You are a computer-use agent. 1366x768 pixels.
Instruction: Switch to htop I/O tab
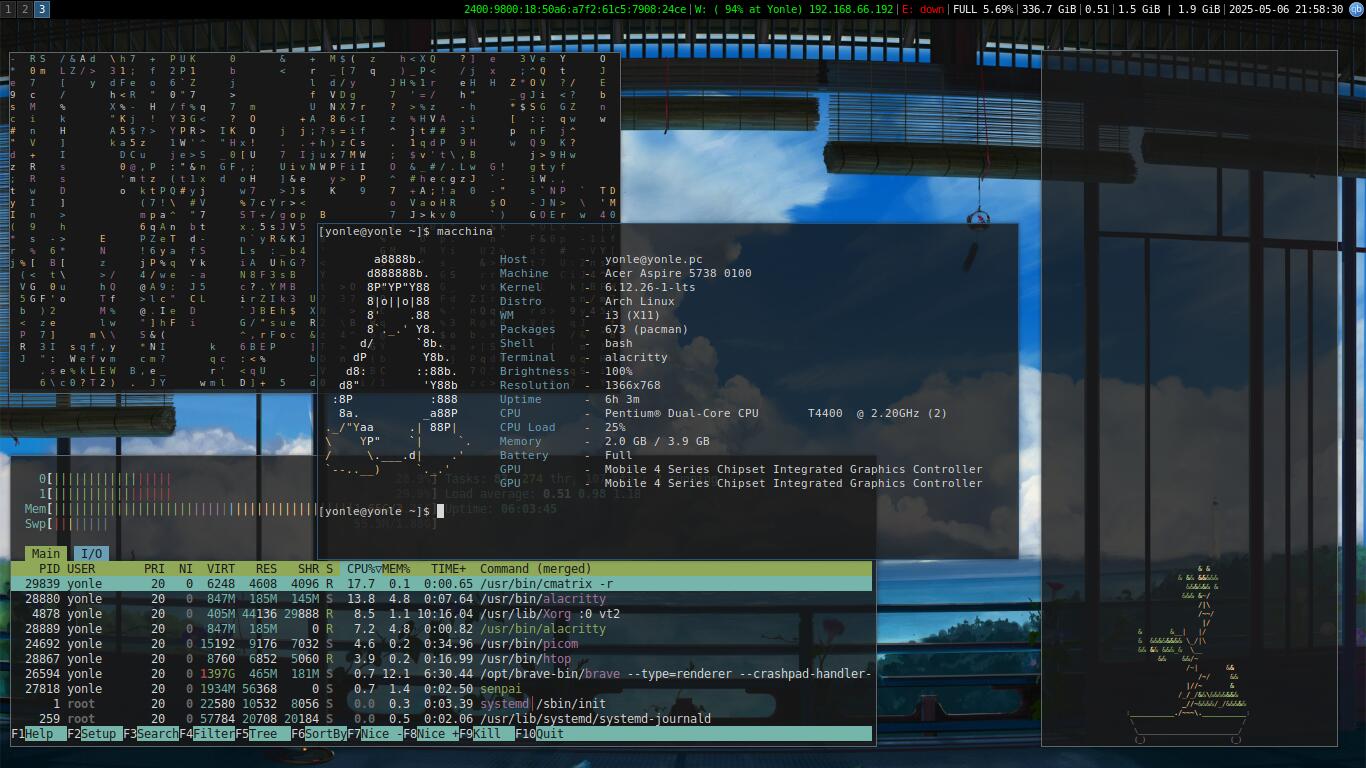click(x=91, y=554)
